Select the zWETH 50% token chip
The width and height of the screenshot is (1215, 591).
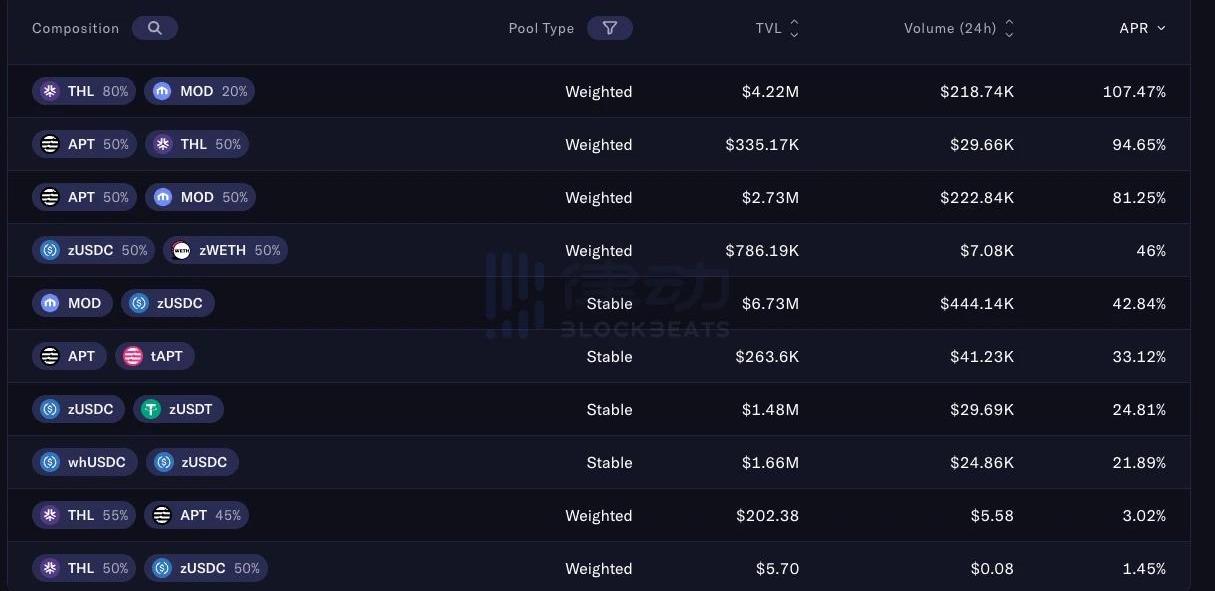pos(225,250)
